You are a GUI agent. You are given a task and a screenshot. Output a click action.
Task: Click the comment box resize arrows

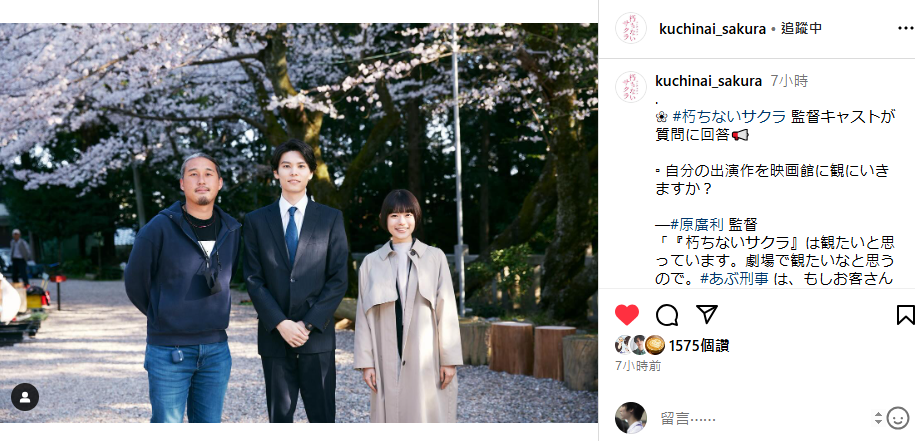coord(878,418)
